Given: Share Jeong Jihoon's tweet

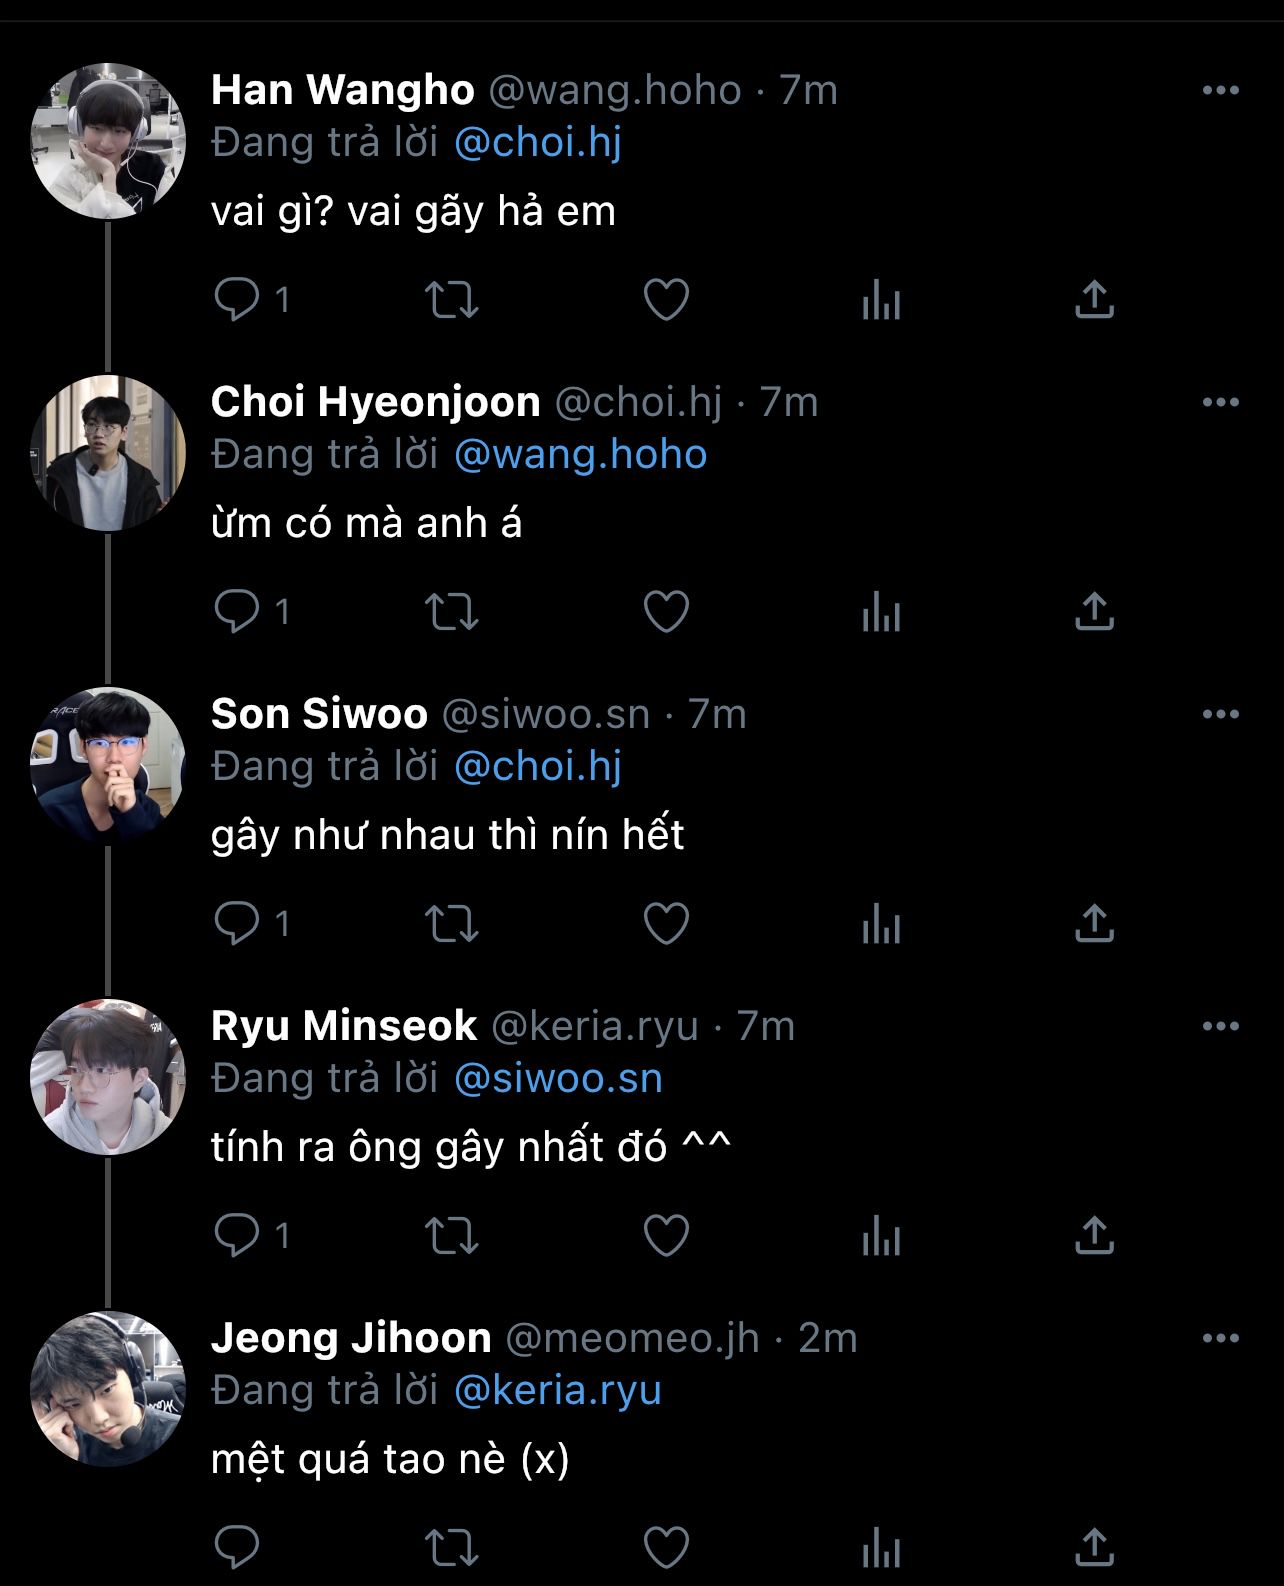Looking at the screenshot, I should (x=1094, y=1547).
